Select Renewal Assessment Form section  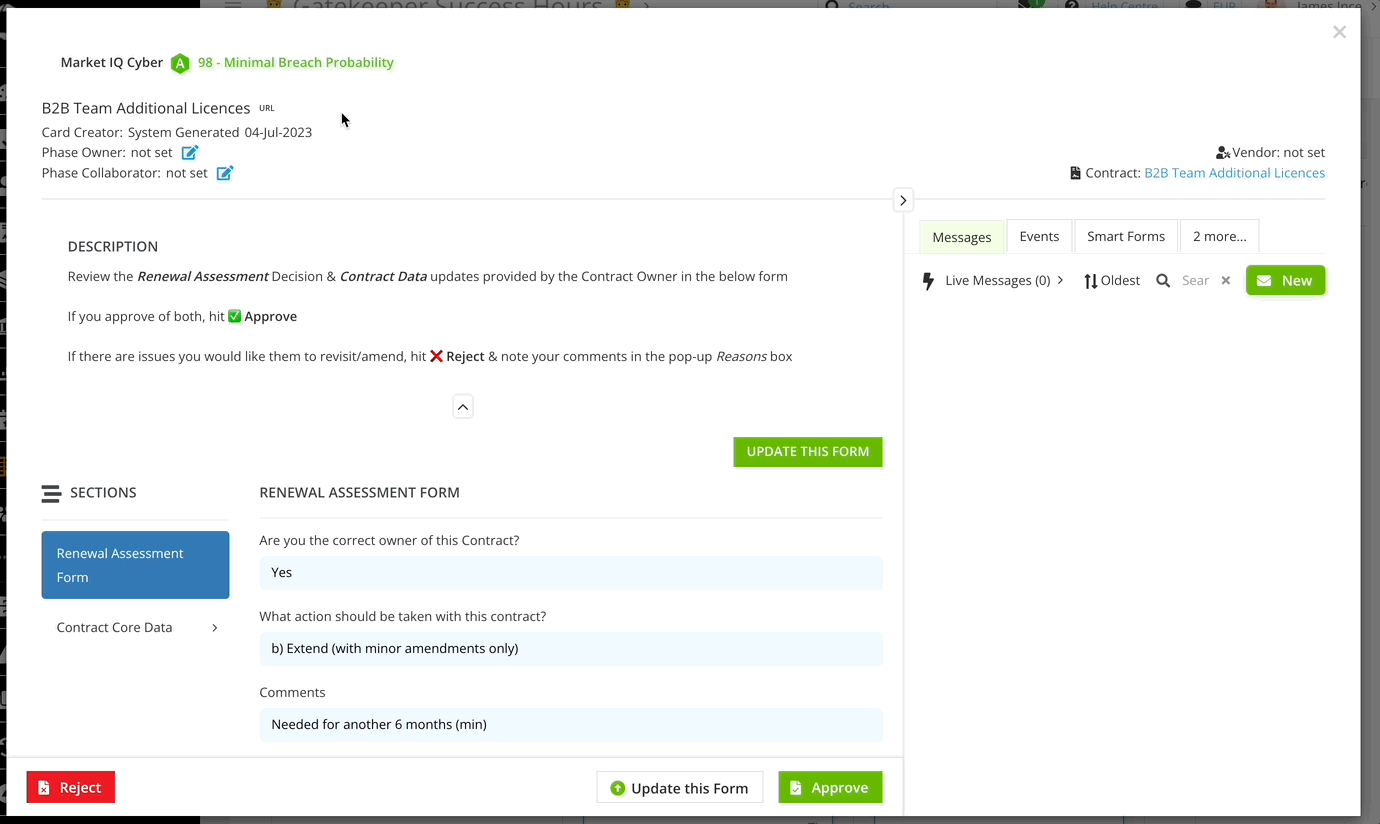pyautogui.click(x=135, y=565)
